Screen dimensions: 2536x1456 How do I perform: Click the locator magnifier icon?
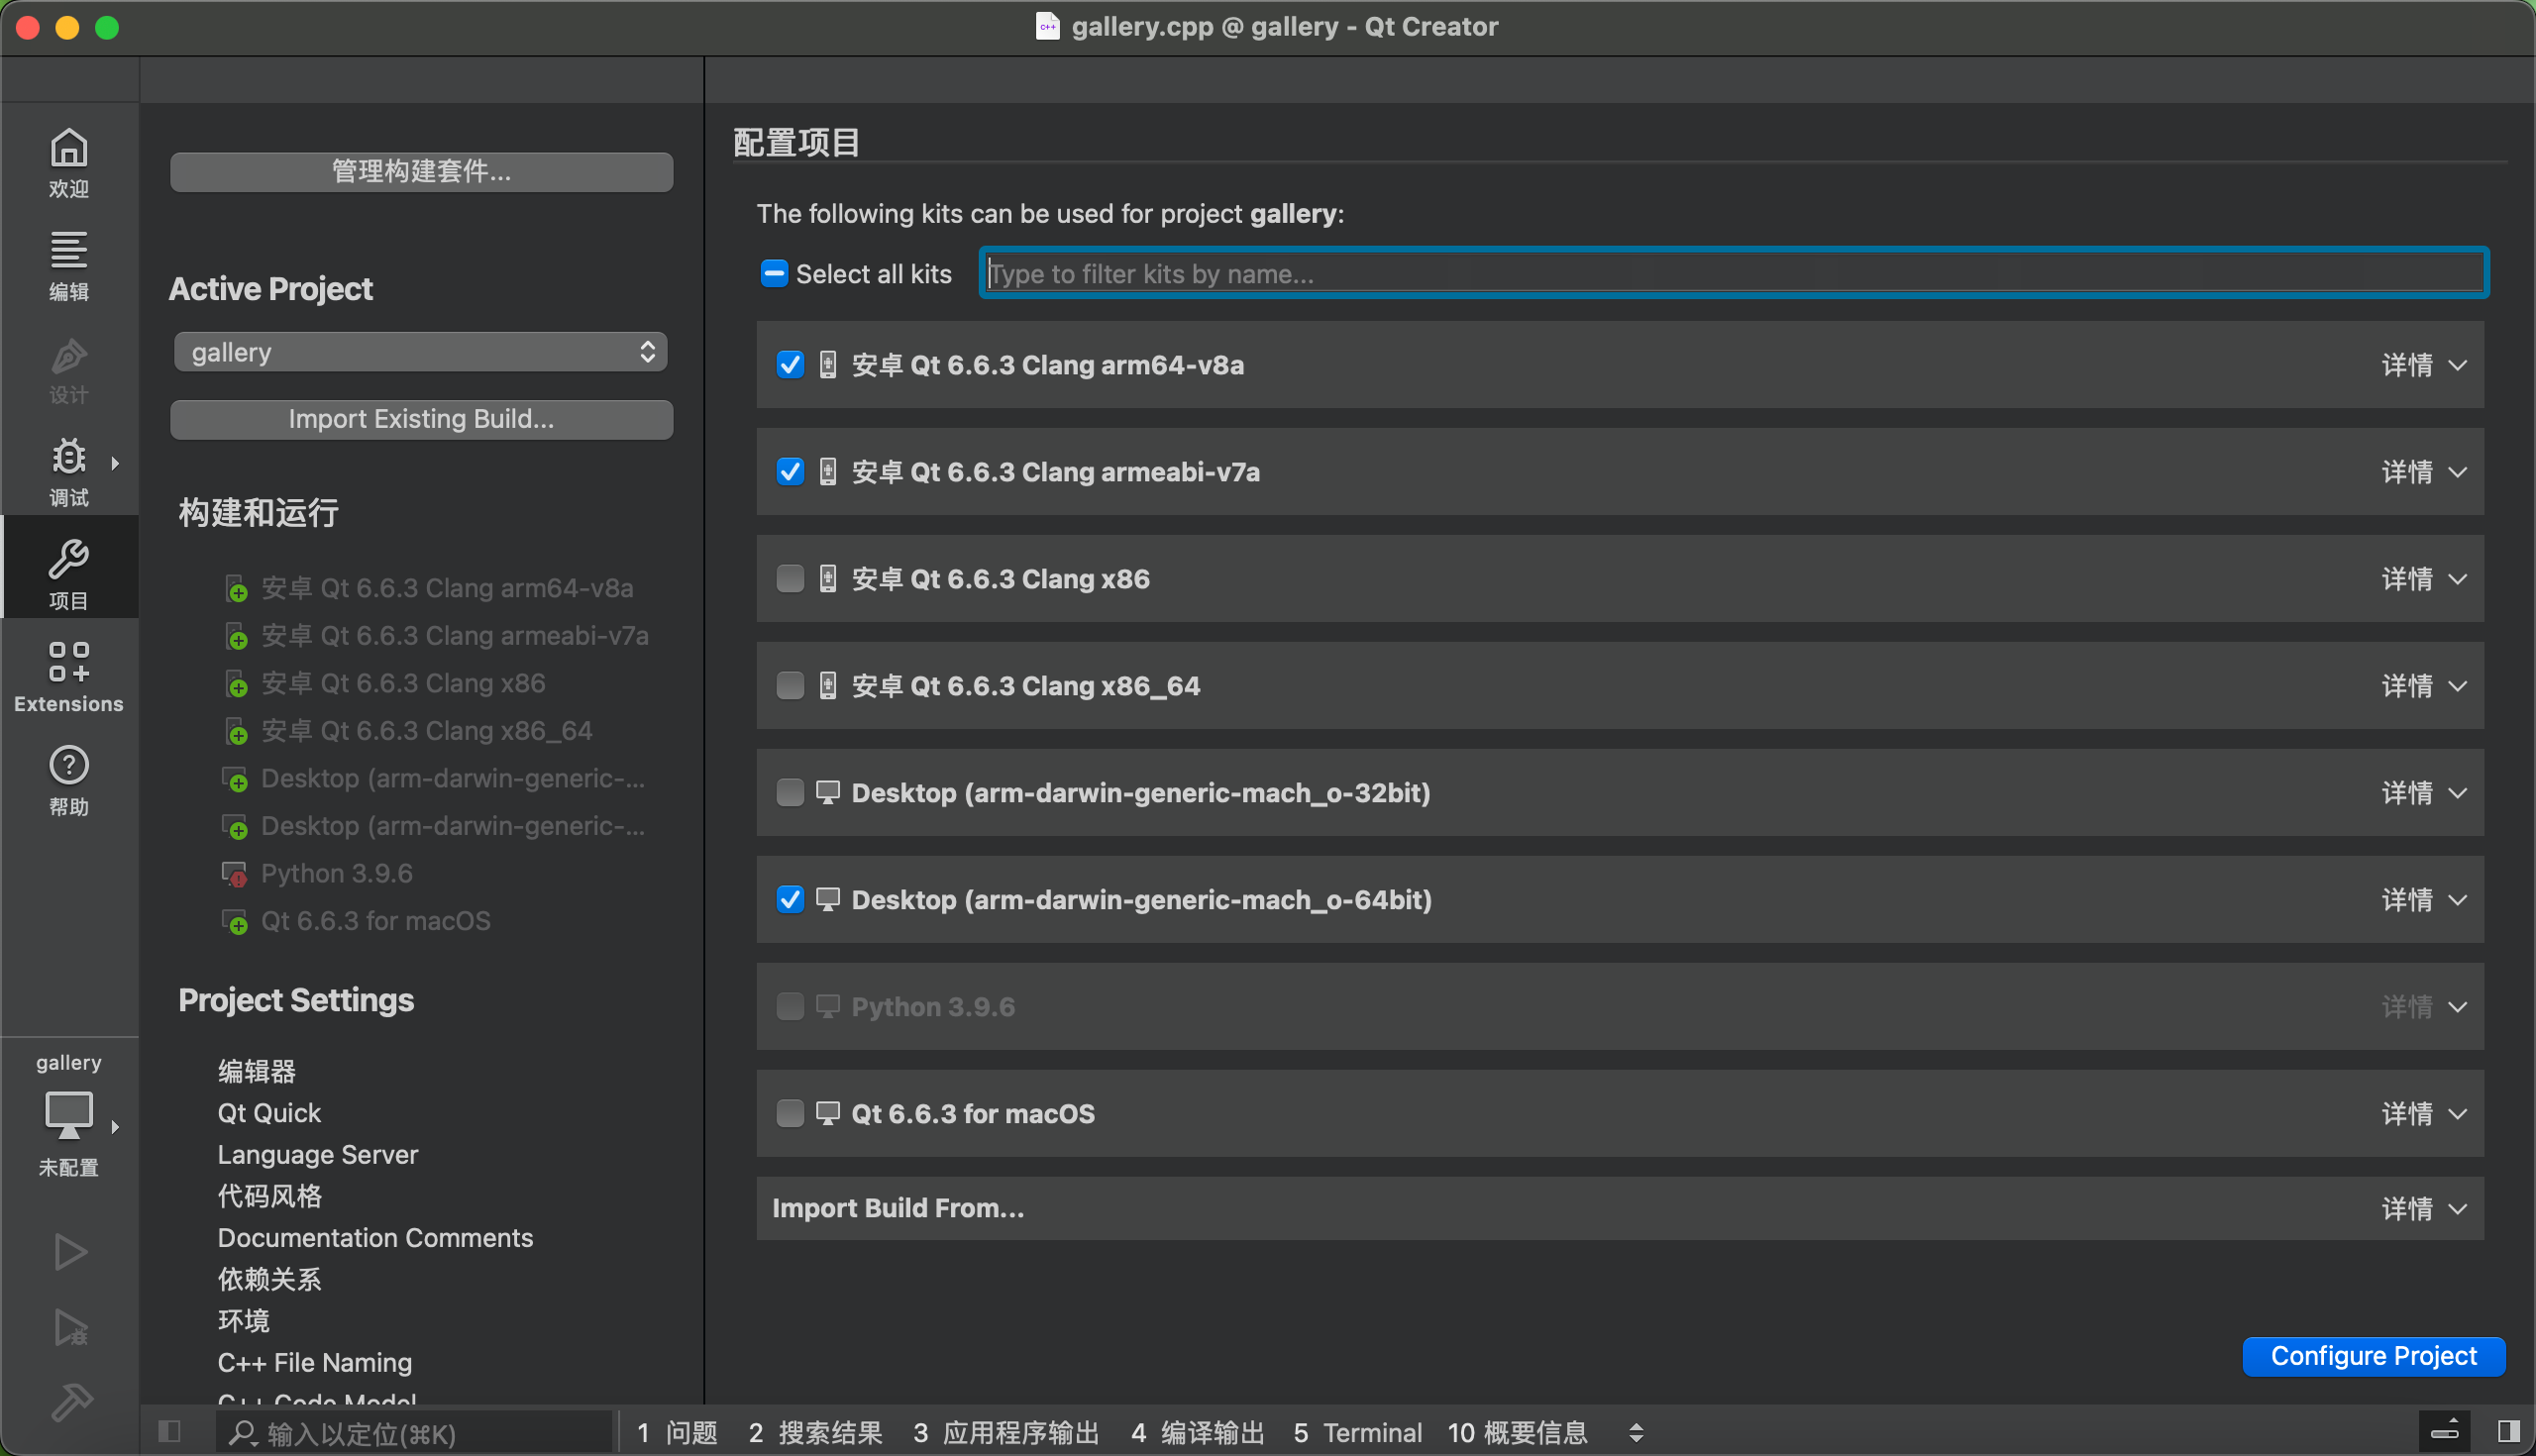point(241,1433)
